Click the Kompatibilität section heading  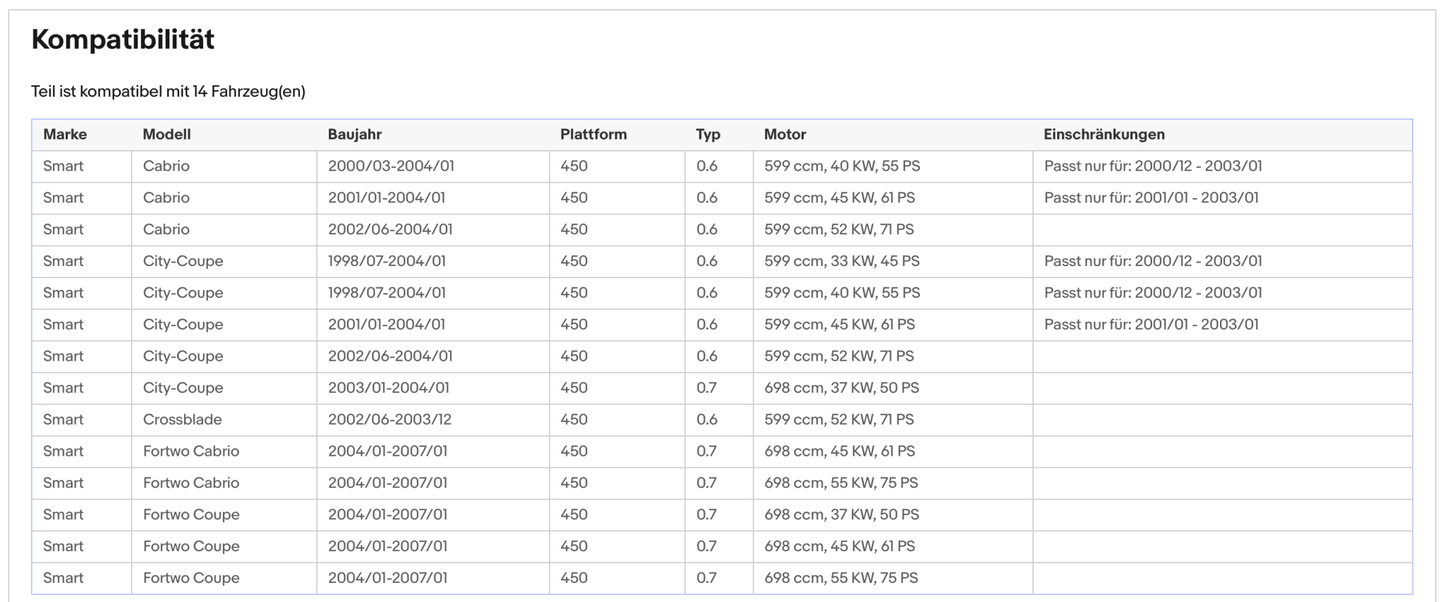(123, 40)
